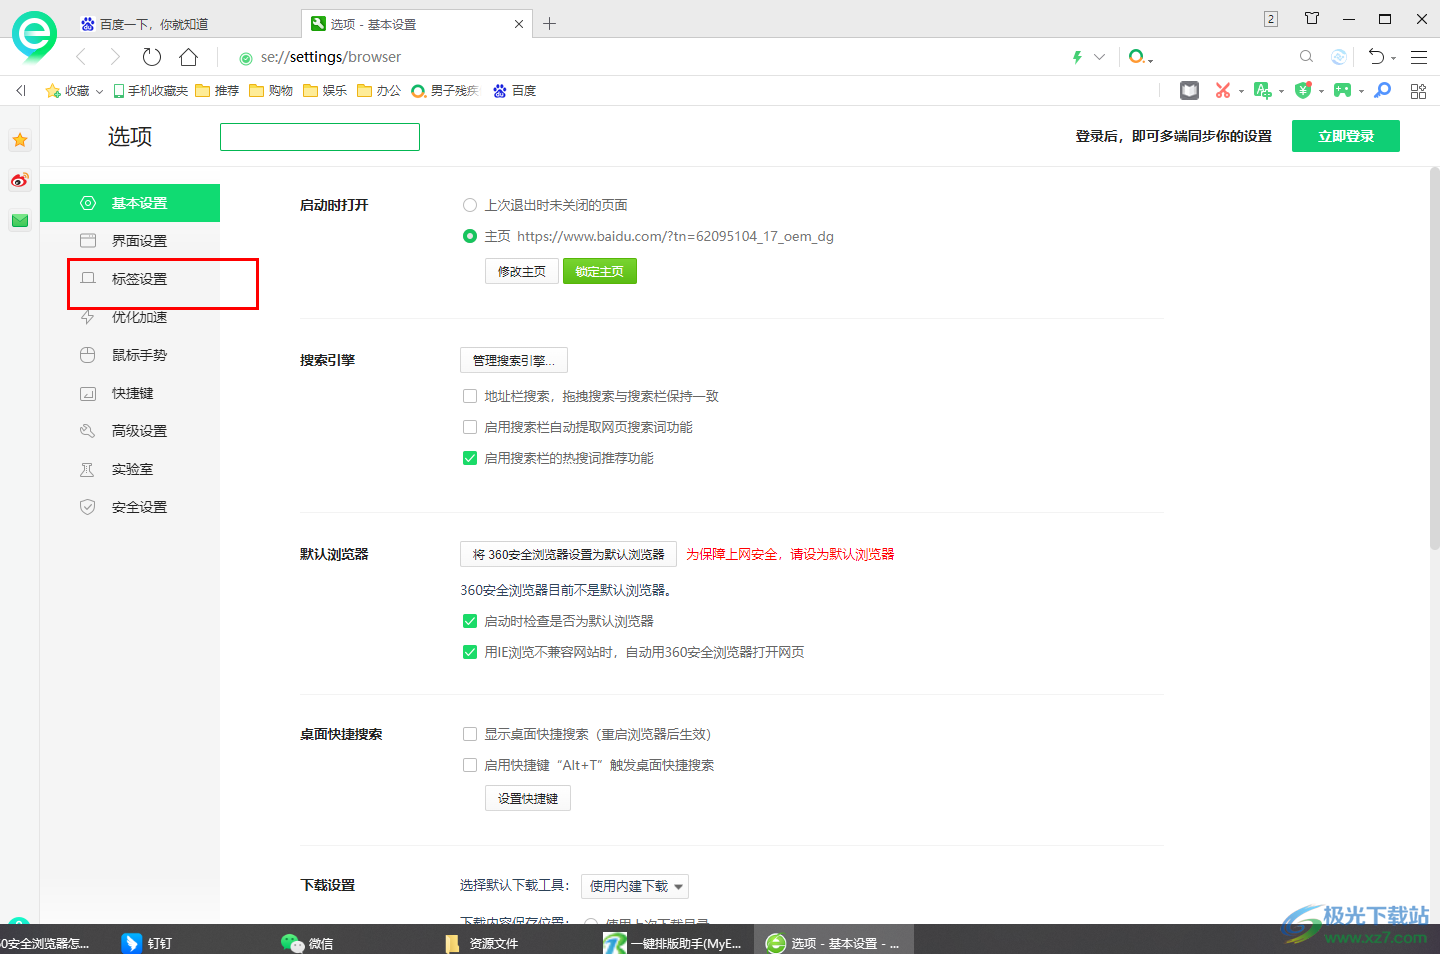Open the 购物 bookmark folder
The width and height of the screenshot is (1440, 954).
[271, 91]
